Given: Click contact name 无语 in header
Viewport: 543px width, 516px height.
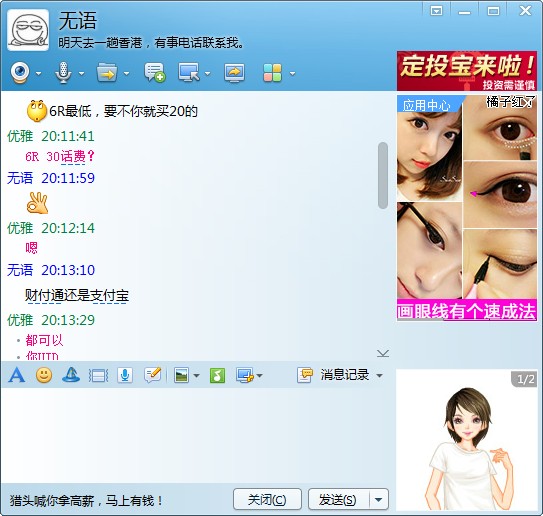Looking at the screenshot, I should [77, 21].
